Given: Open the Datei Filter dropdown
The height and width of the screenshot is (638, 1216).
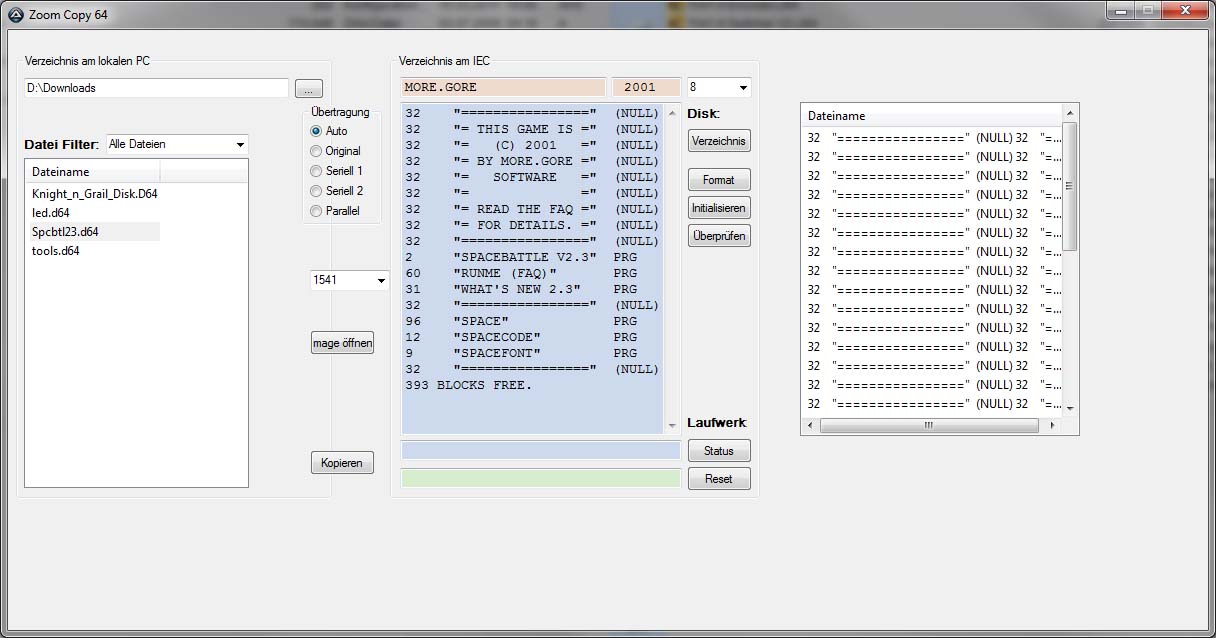Looking at the screenshot, I should tap(177, 145).
